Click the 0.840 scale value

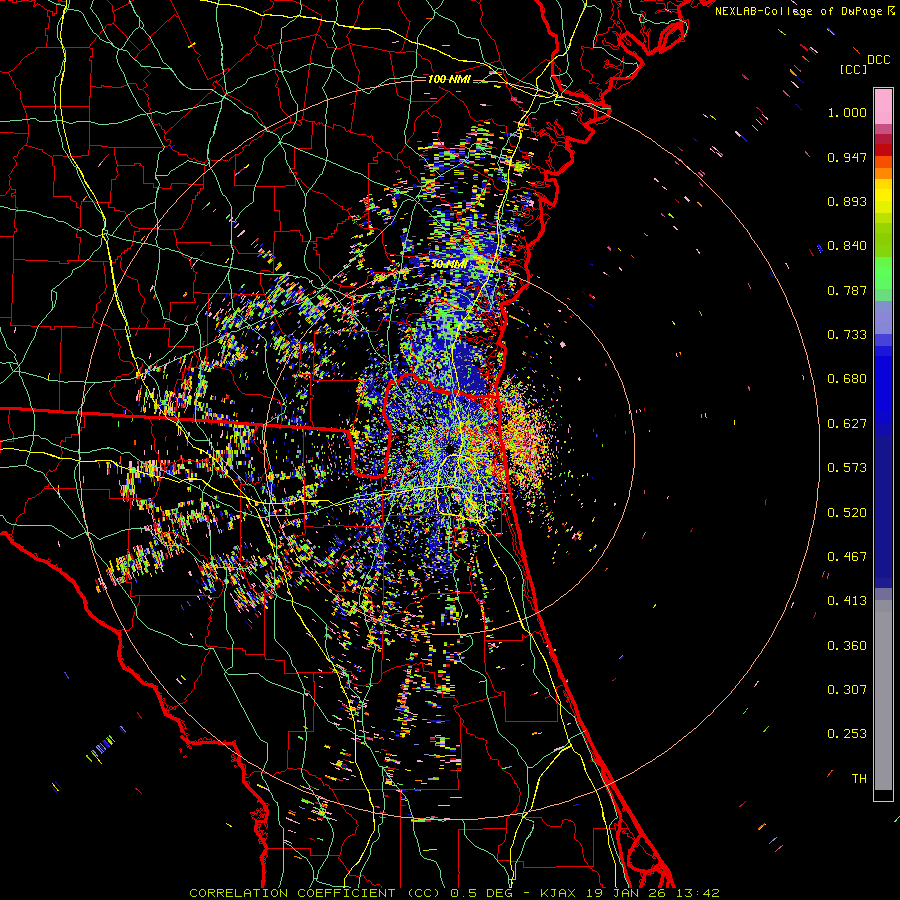click(x=847, y=246)
